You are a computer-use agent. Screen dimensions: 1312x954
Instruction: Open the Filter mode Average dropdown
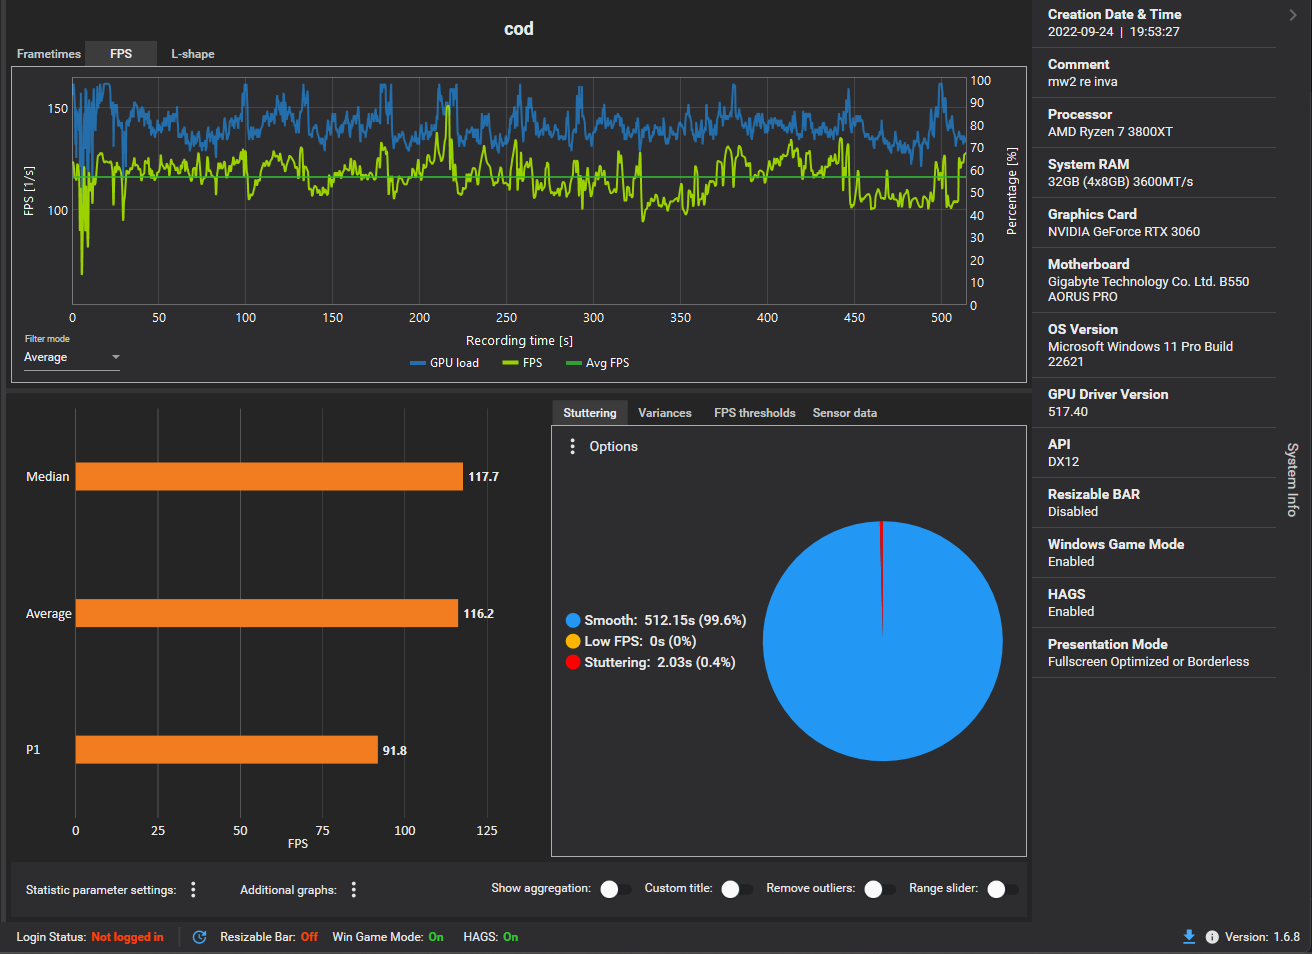72,357
